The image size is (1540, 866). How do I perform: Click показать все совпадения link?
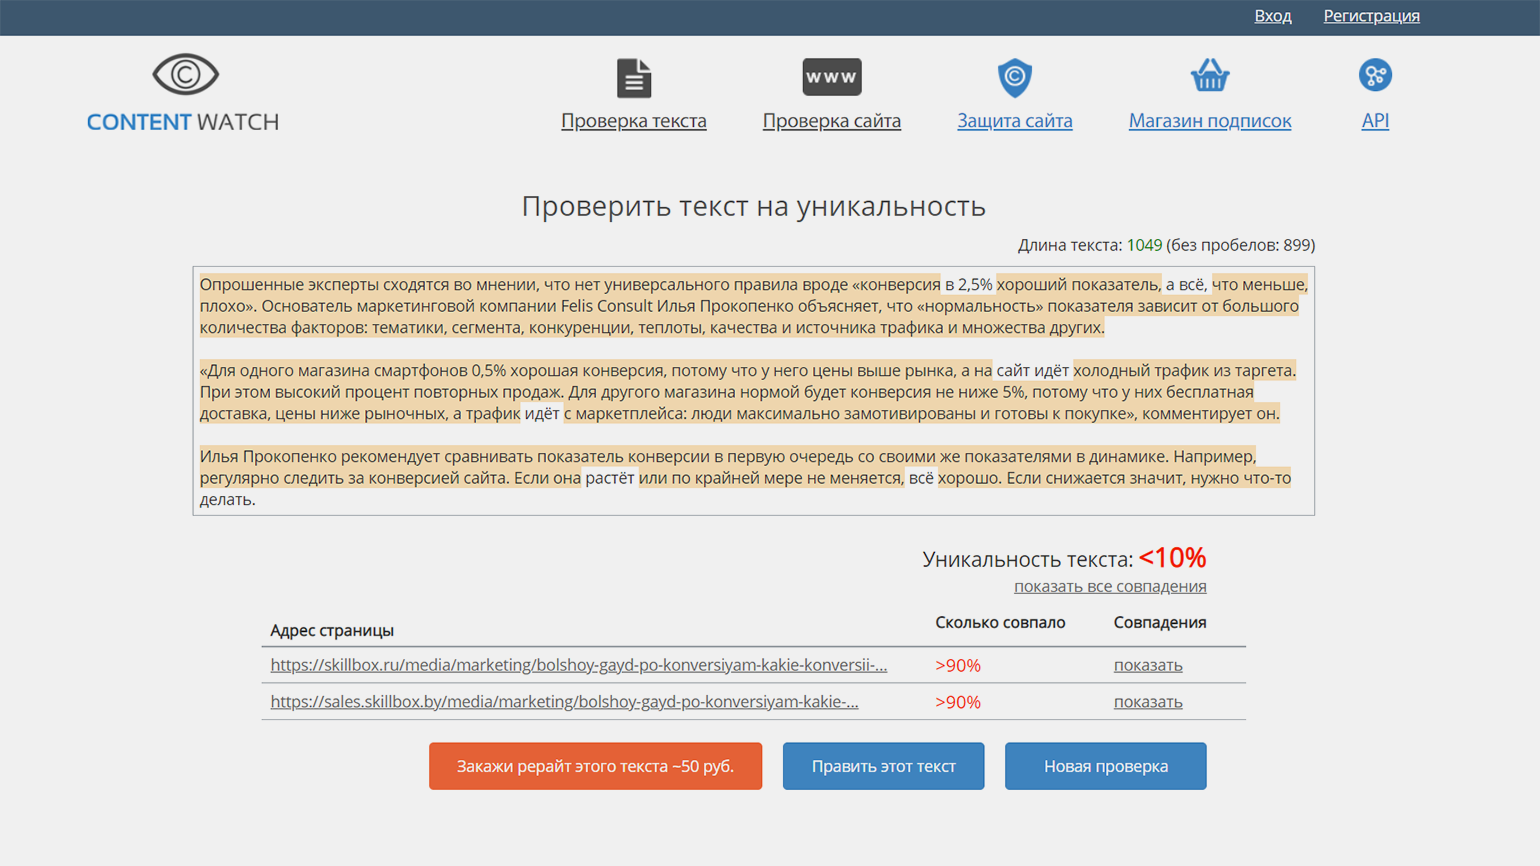(1109, 587)
